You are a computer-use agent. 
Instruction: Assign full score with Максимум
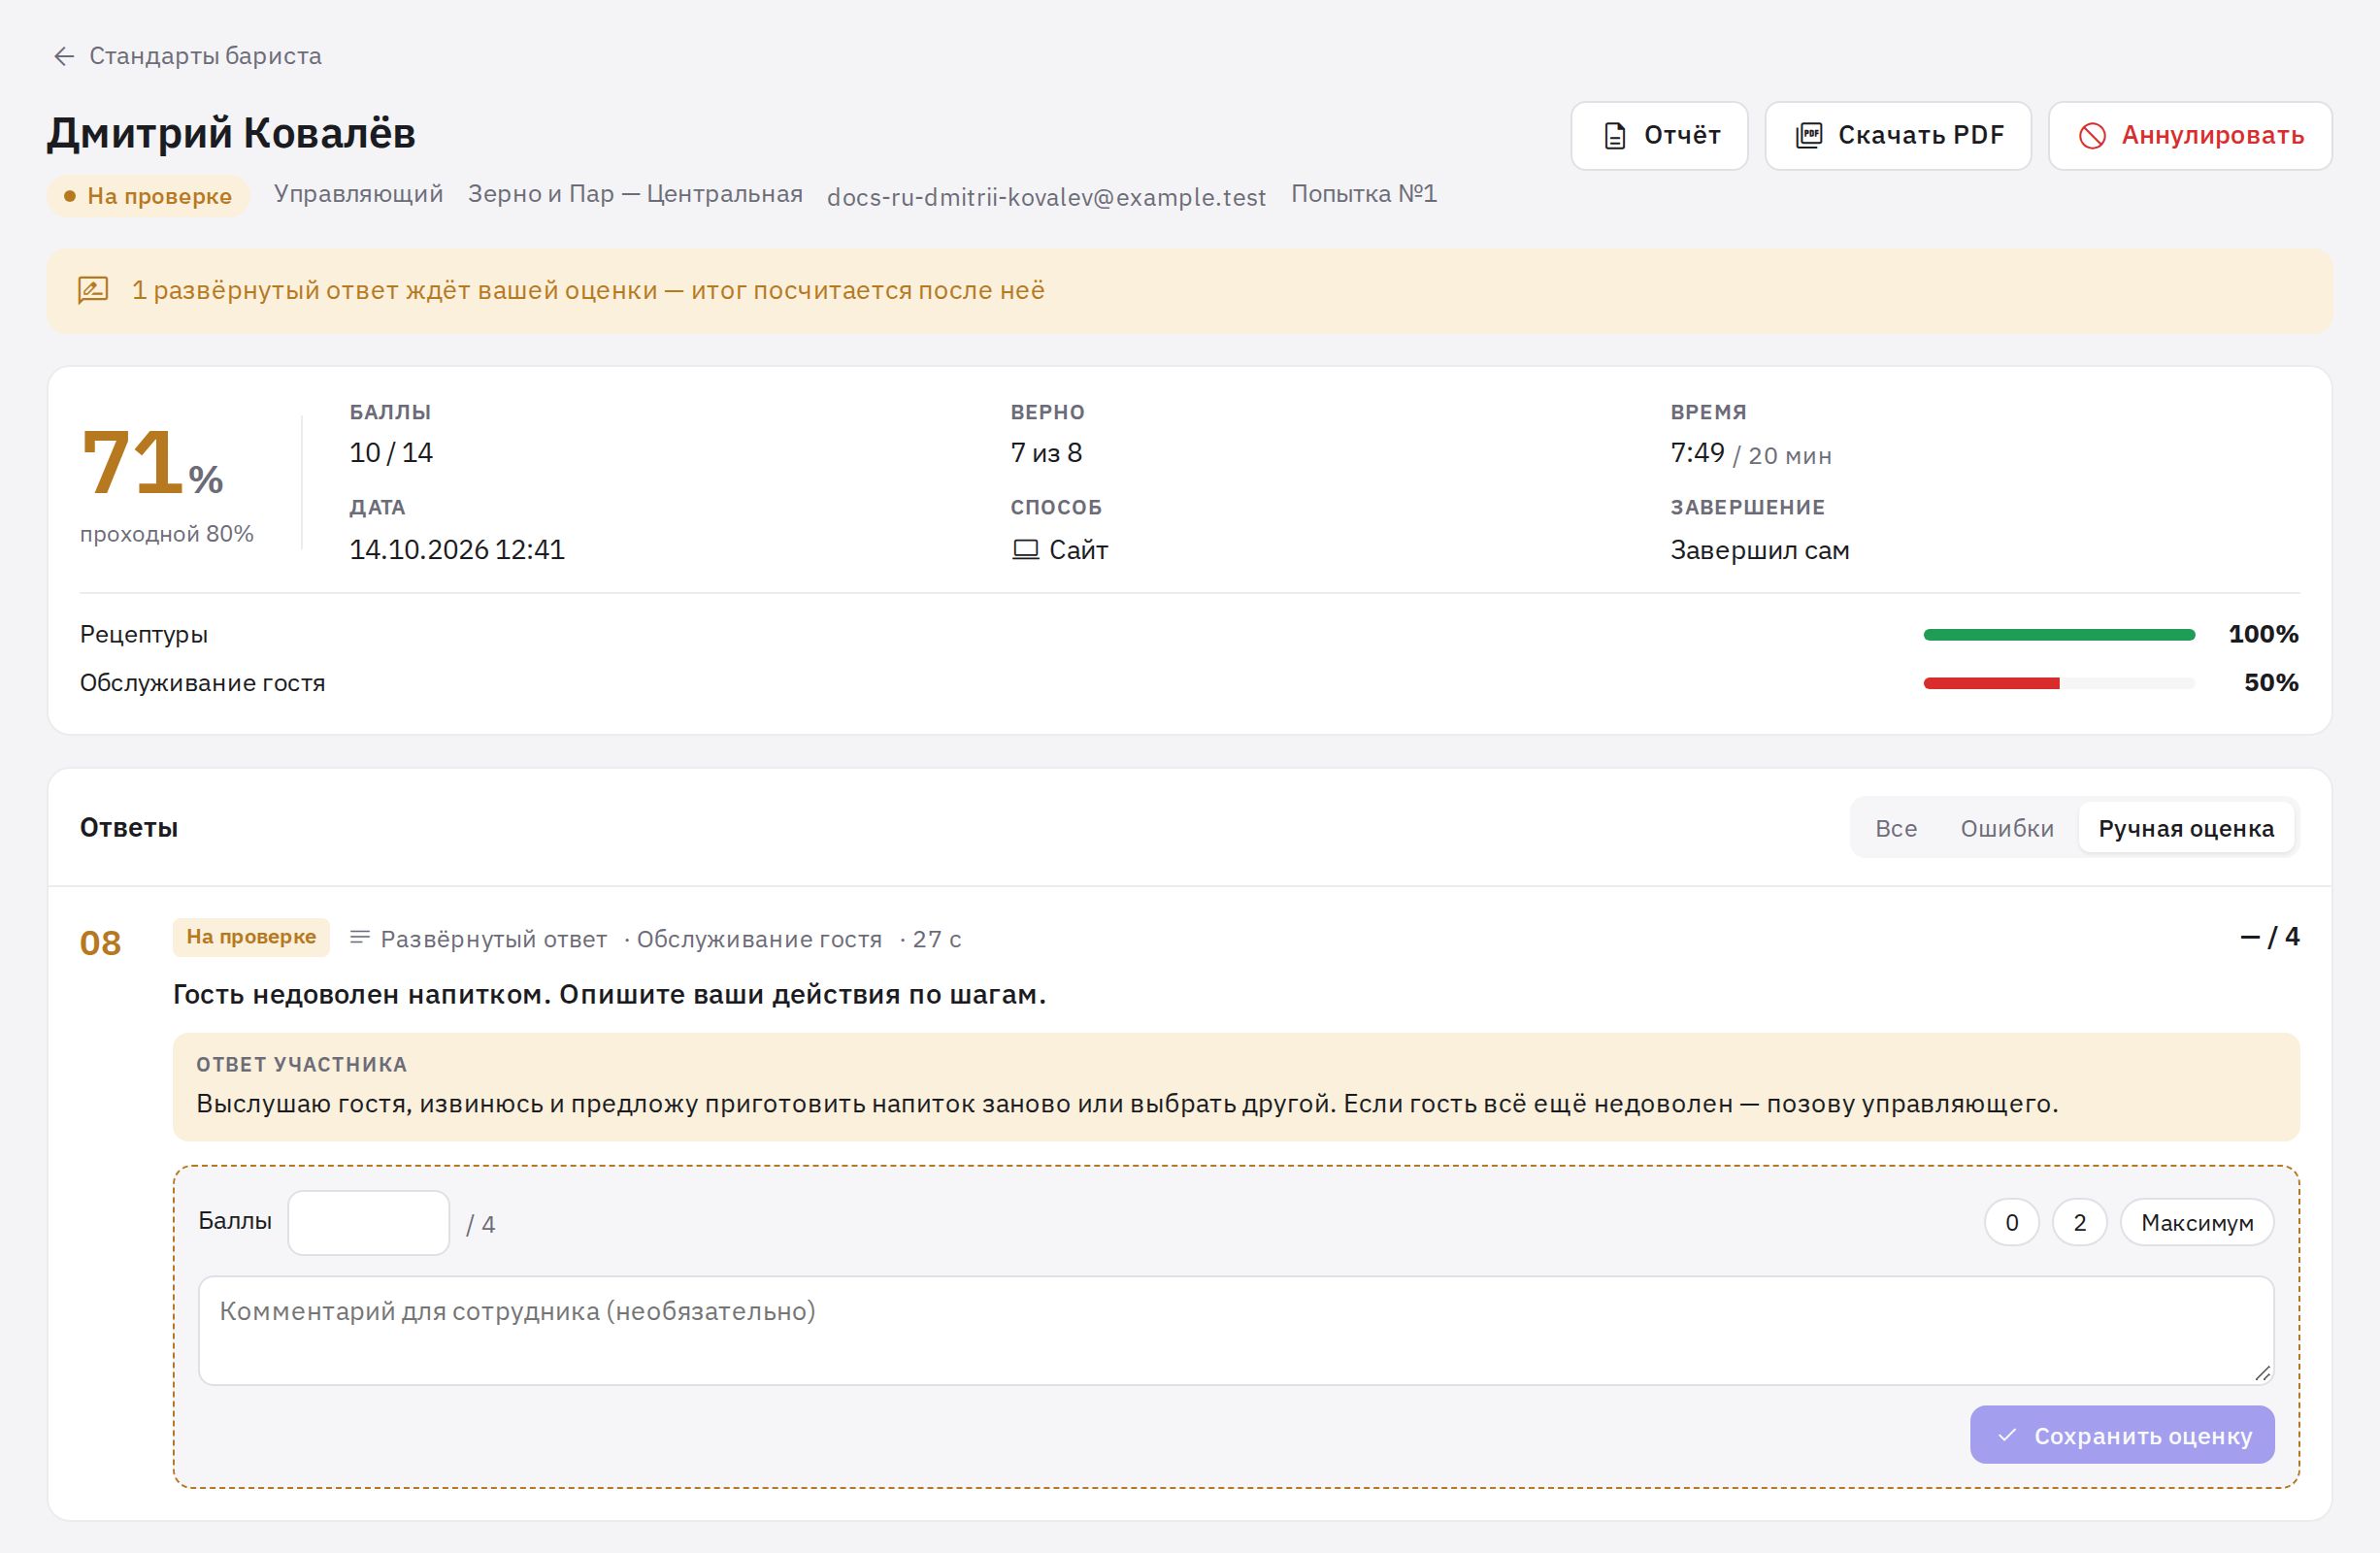2197,1222
